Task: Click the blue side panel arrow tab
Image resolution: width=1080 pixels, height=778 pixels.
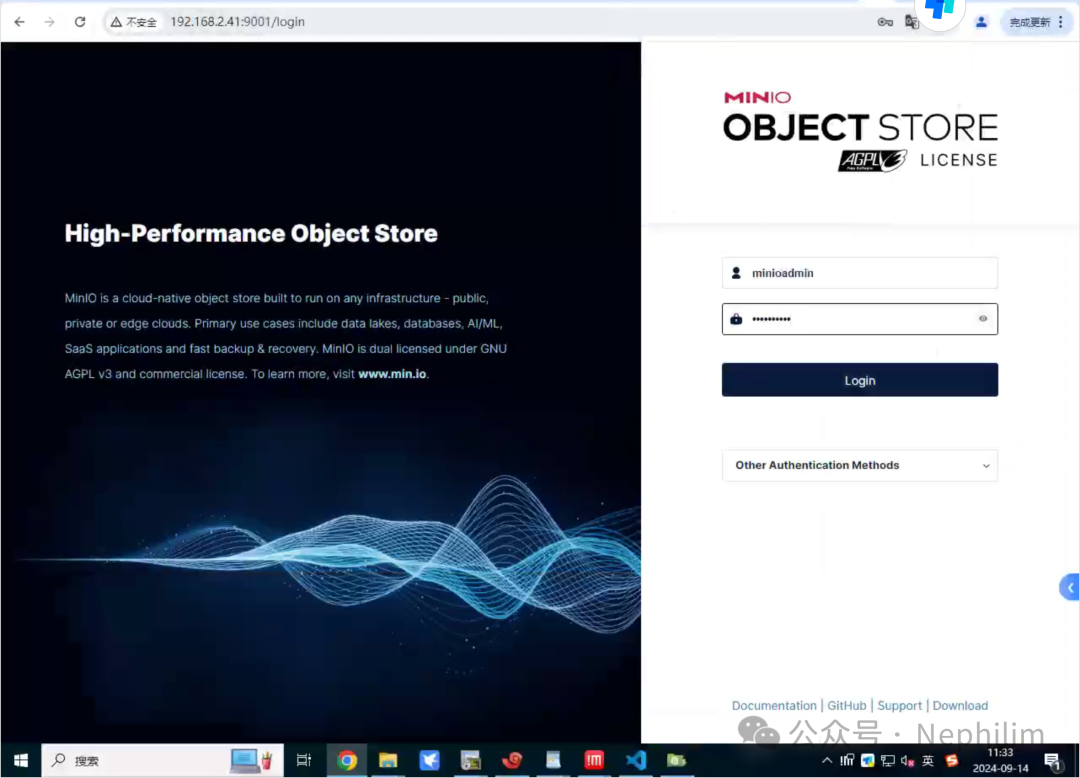Action: tap(1070, 587)
